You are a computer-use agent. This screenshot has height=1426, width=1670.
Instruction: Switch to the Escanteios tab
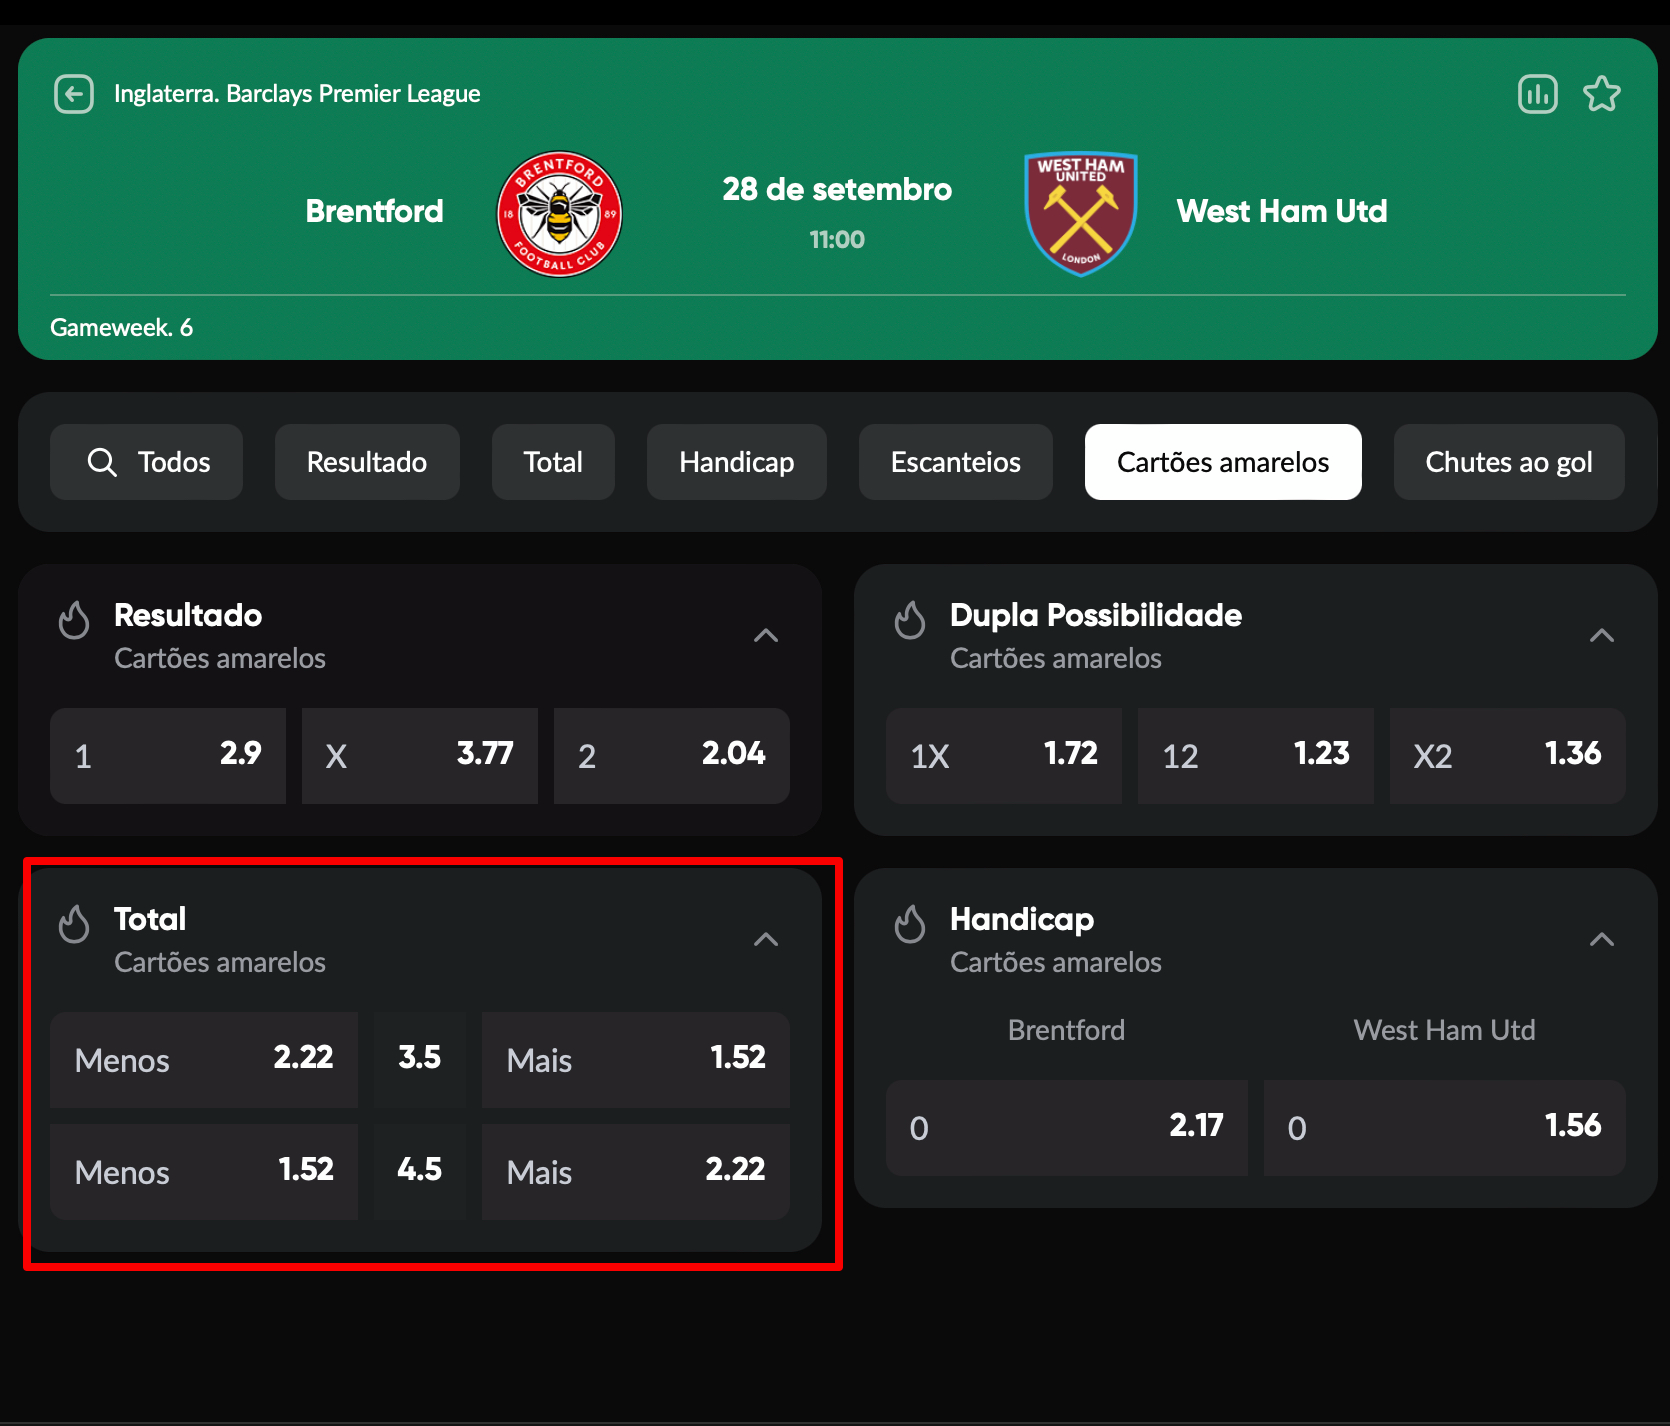pos(956,462)
